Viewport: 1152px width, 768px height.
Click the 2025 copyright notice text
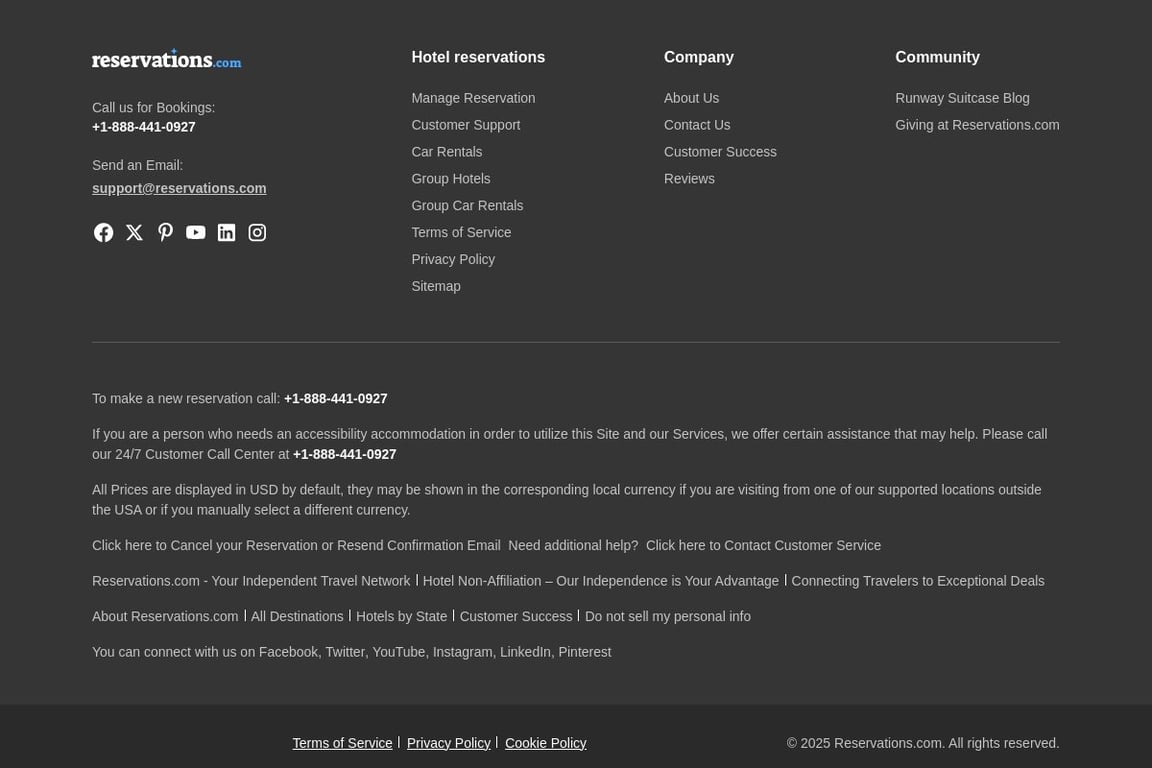[x=923, y=743]
